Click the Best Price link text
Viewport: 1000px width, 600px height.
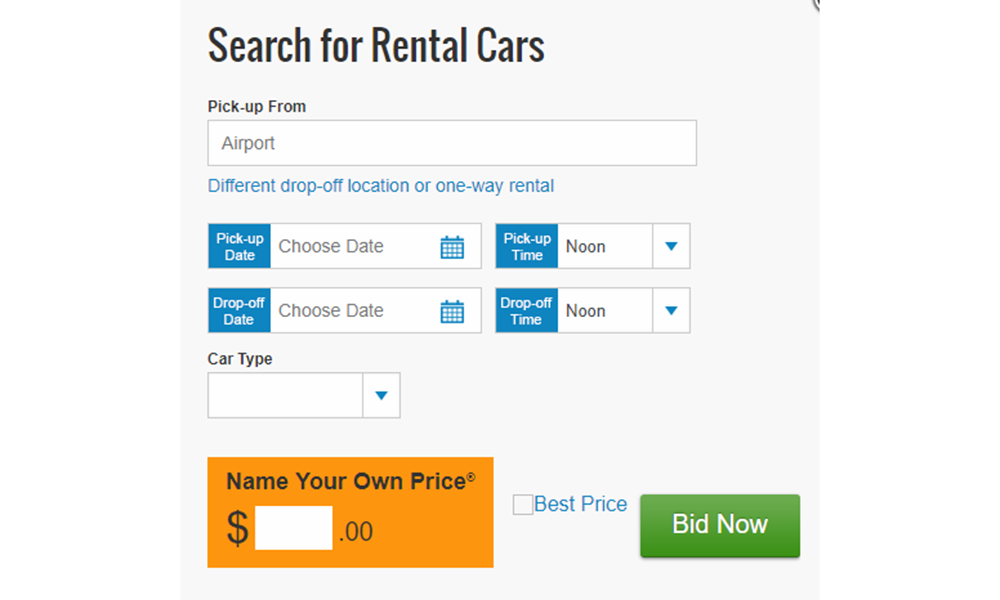click(x=580, y=504)
